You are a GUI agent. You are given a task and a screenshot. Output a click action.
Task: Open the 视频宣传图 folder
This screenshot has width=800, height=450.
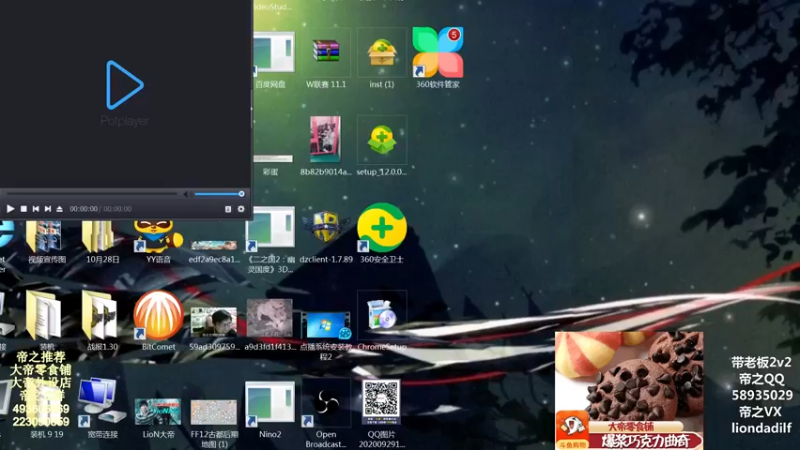pos(46,242)
